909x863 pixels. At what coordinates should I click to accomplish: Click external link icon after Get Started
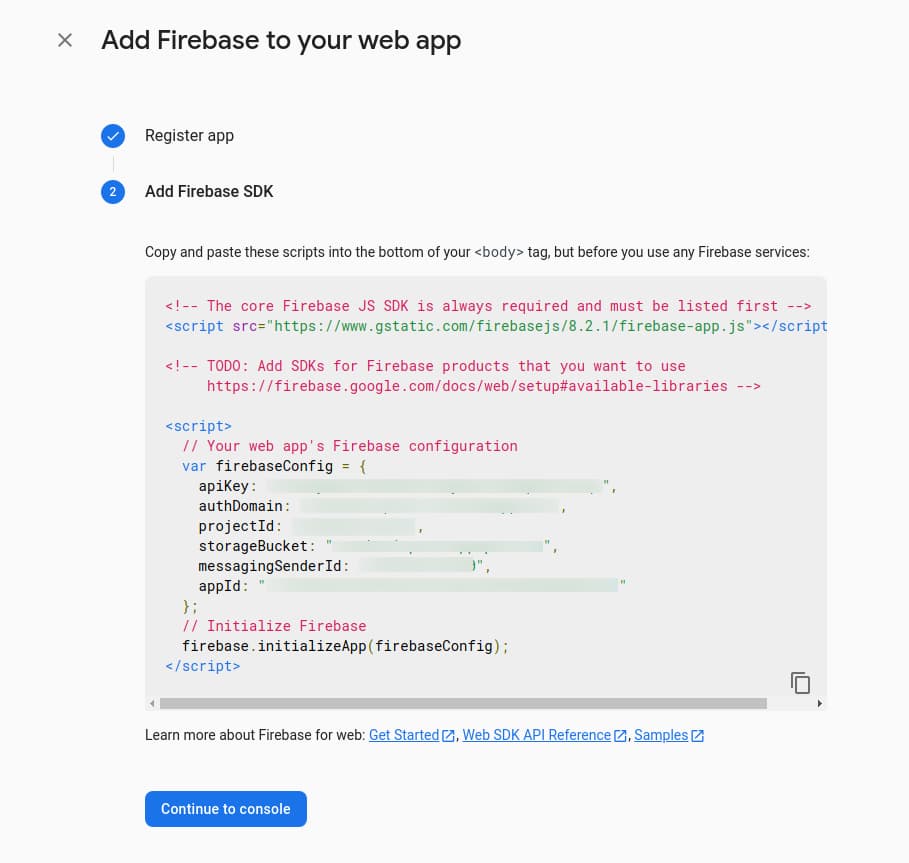(448, 735)
